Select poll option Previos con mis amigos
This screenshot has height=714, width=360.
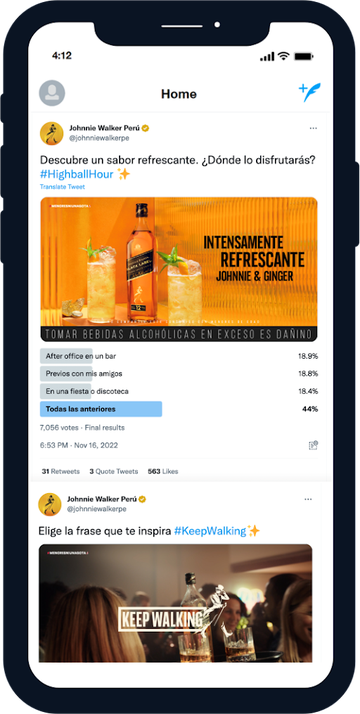pyautogui.click(x=179, y=373)
